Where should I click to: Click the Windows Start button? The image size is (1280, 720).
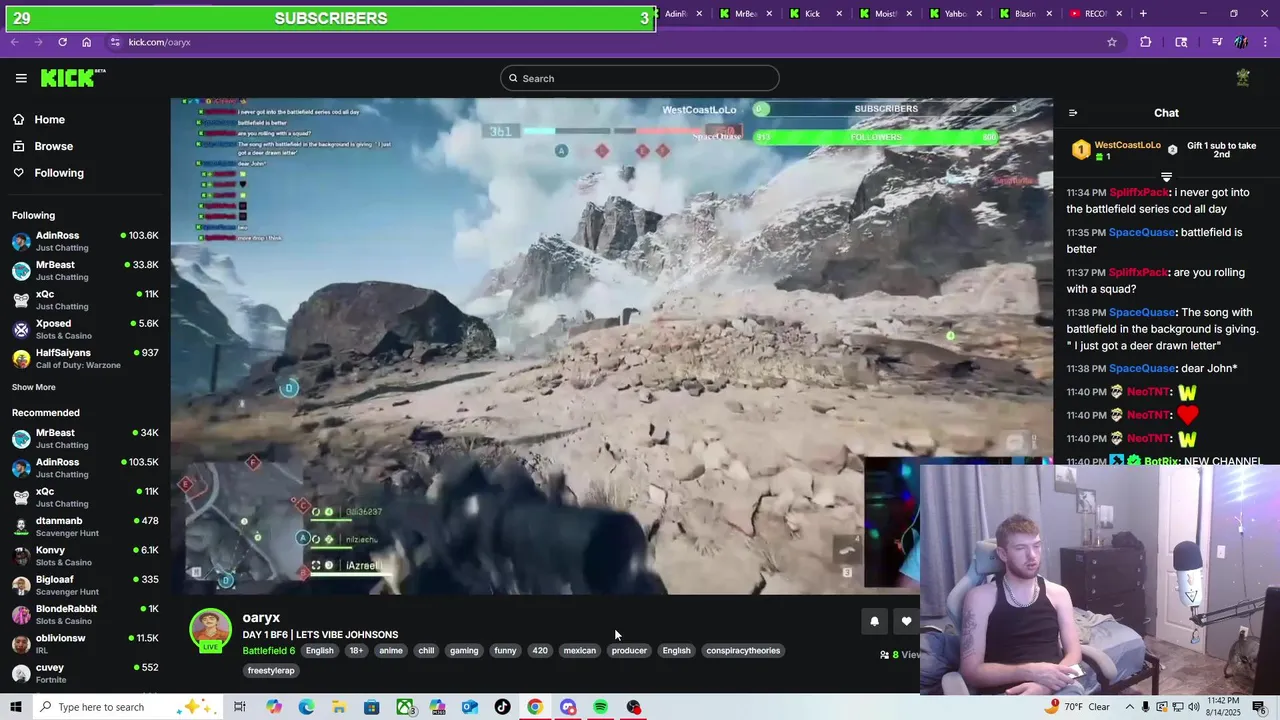15,707
